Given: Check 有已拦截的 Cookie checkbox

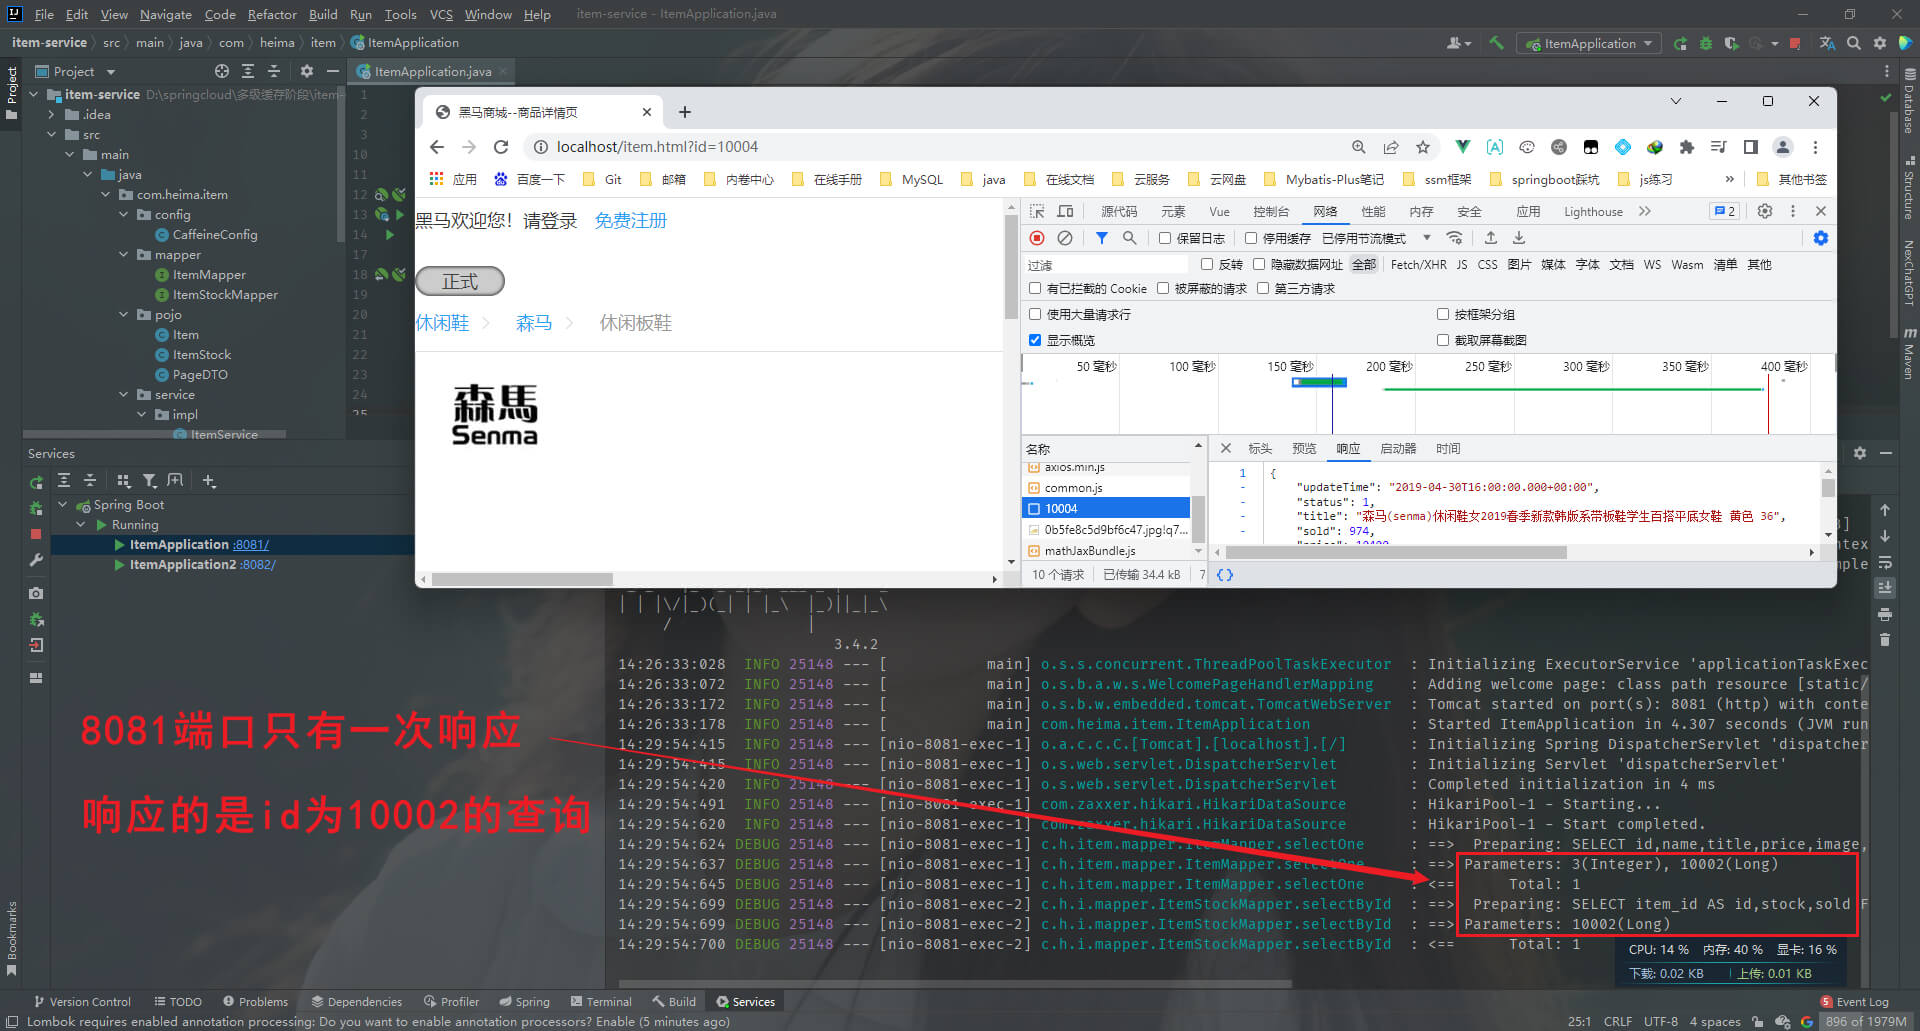Looking at the screenshot, I should (1035, 288).
